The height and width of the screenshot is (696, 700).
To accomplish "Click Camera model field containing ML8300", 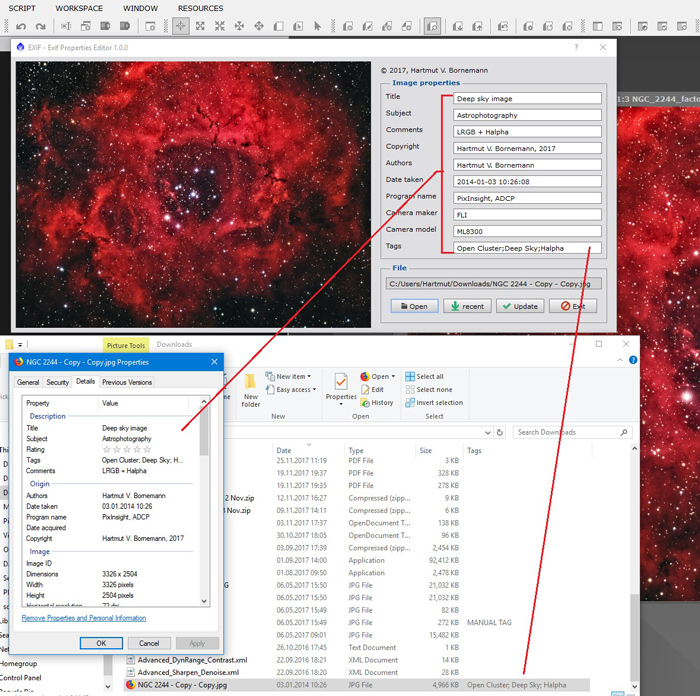I will coord(527,231).
